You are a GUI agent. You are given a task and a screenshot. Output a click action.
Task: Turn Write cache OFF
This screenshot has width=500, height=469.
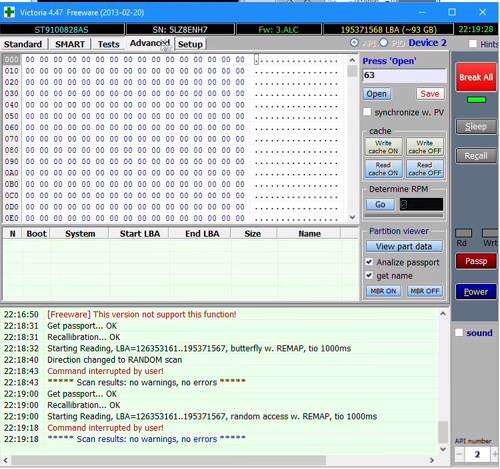(425, 147)
